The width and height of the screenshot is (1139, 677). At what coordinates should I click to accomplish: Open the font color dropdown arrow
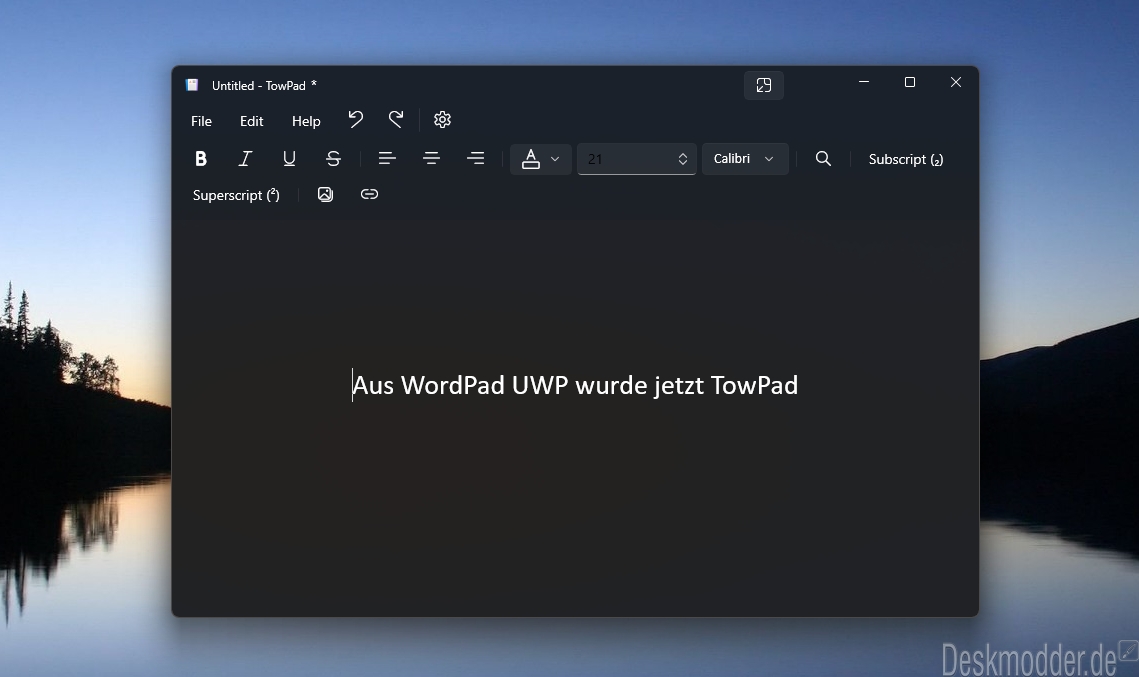tap(556, 158)
